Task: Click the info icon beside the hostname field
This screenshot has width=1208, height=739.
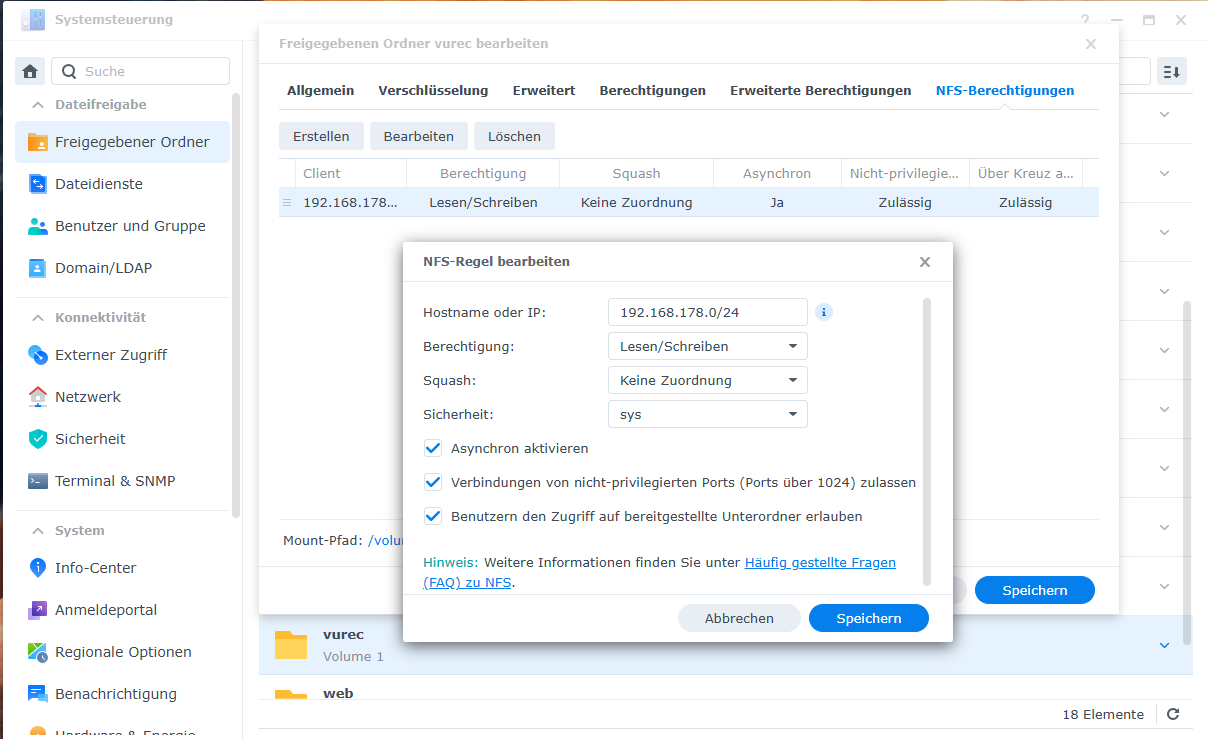Action: point(824,312)
